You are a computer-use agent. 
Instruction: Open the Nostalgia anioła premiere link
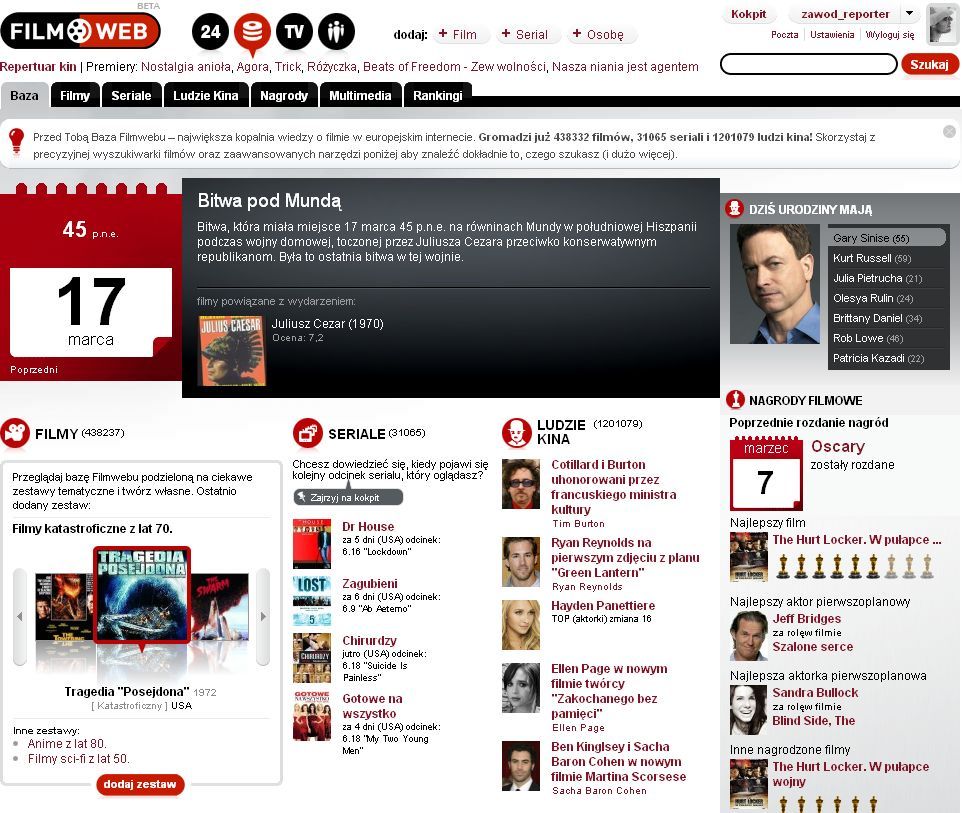[x=187, y=67]
